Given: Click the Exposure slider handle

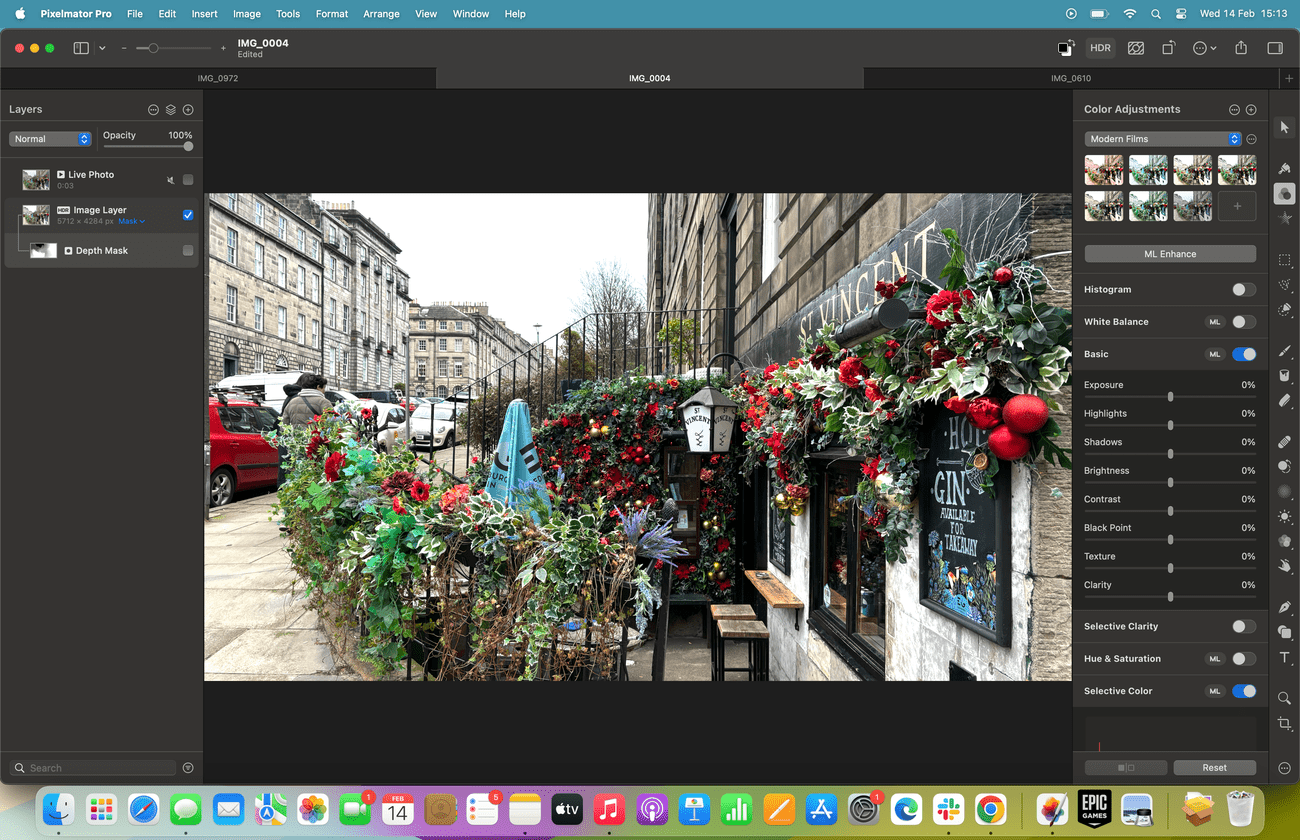Looking at the screenshot, I should 1170,396.
